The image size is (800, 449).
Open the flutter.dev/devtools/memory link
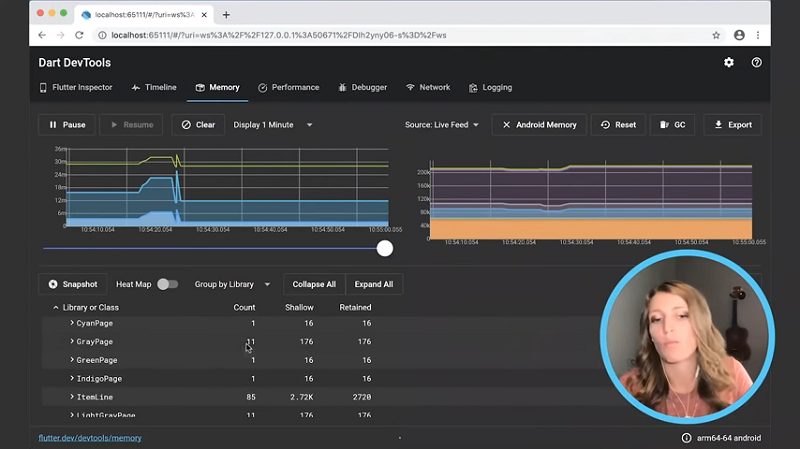90,438
